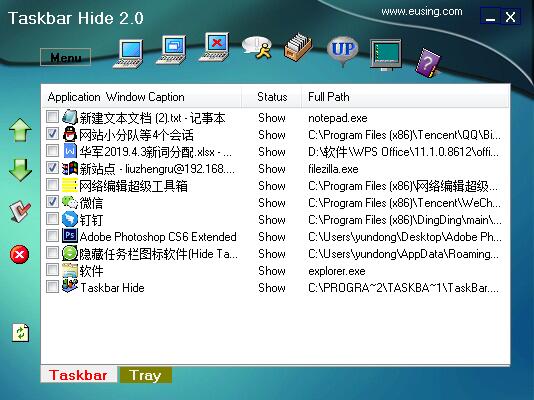Screen dimensions: 534x400
Task: Check the 隐藏任务栏图标软件 checkbox
Action: (52, 253)
